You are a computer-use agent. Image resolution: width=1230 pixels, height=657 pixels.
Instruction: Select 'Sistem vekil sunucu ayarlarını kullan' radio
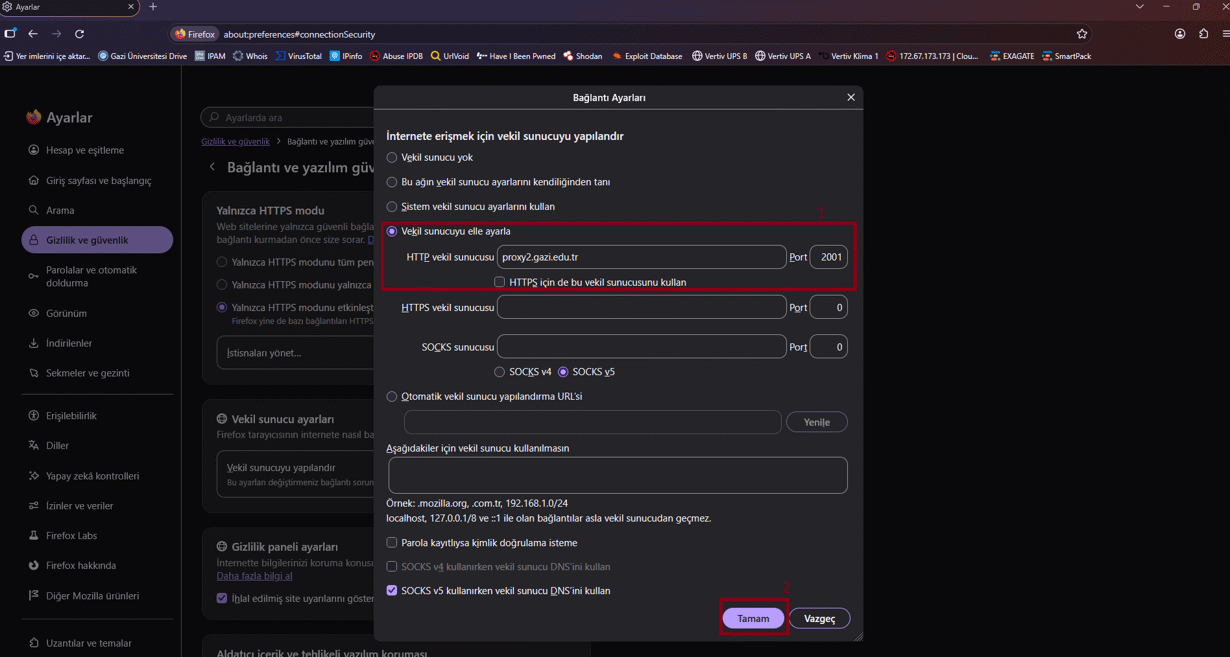tap(392, 206)
